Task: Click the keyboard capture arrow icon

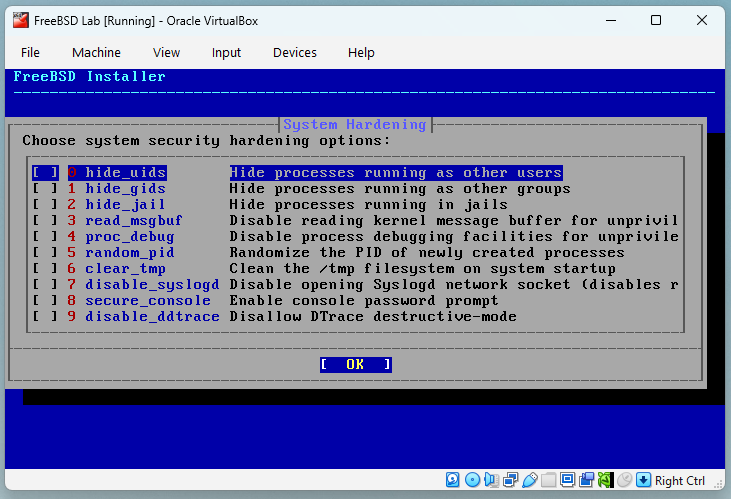Action: (643, 480)
